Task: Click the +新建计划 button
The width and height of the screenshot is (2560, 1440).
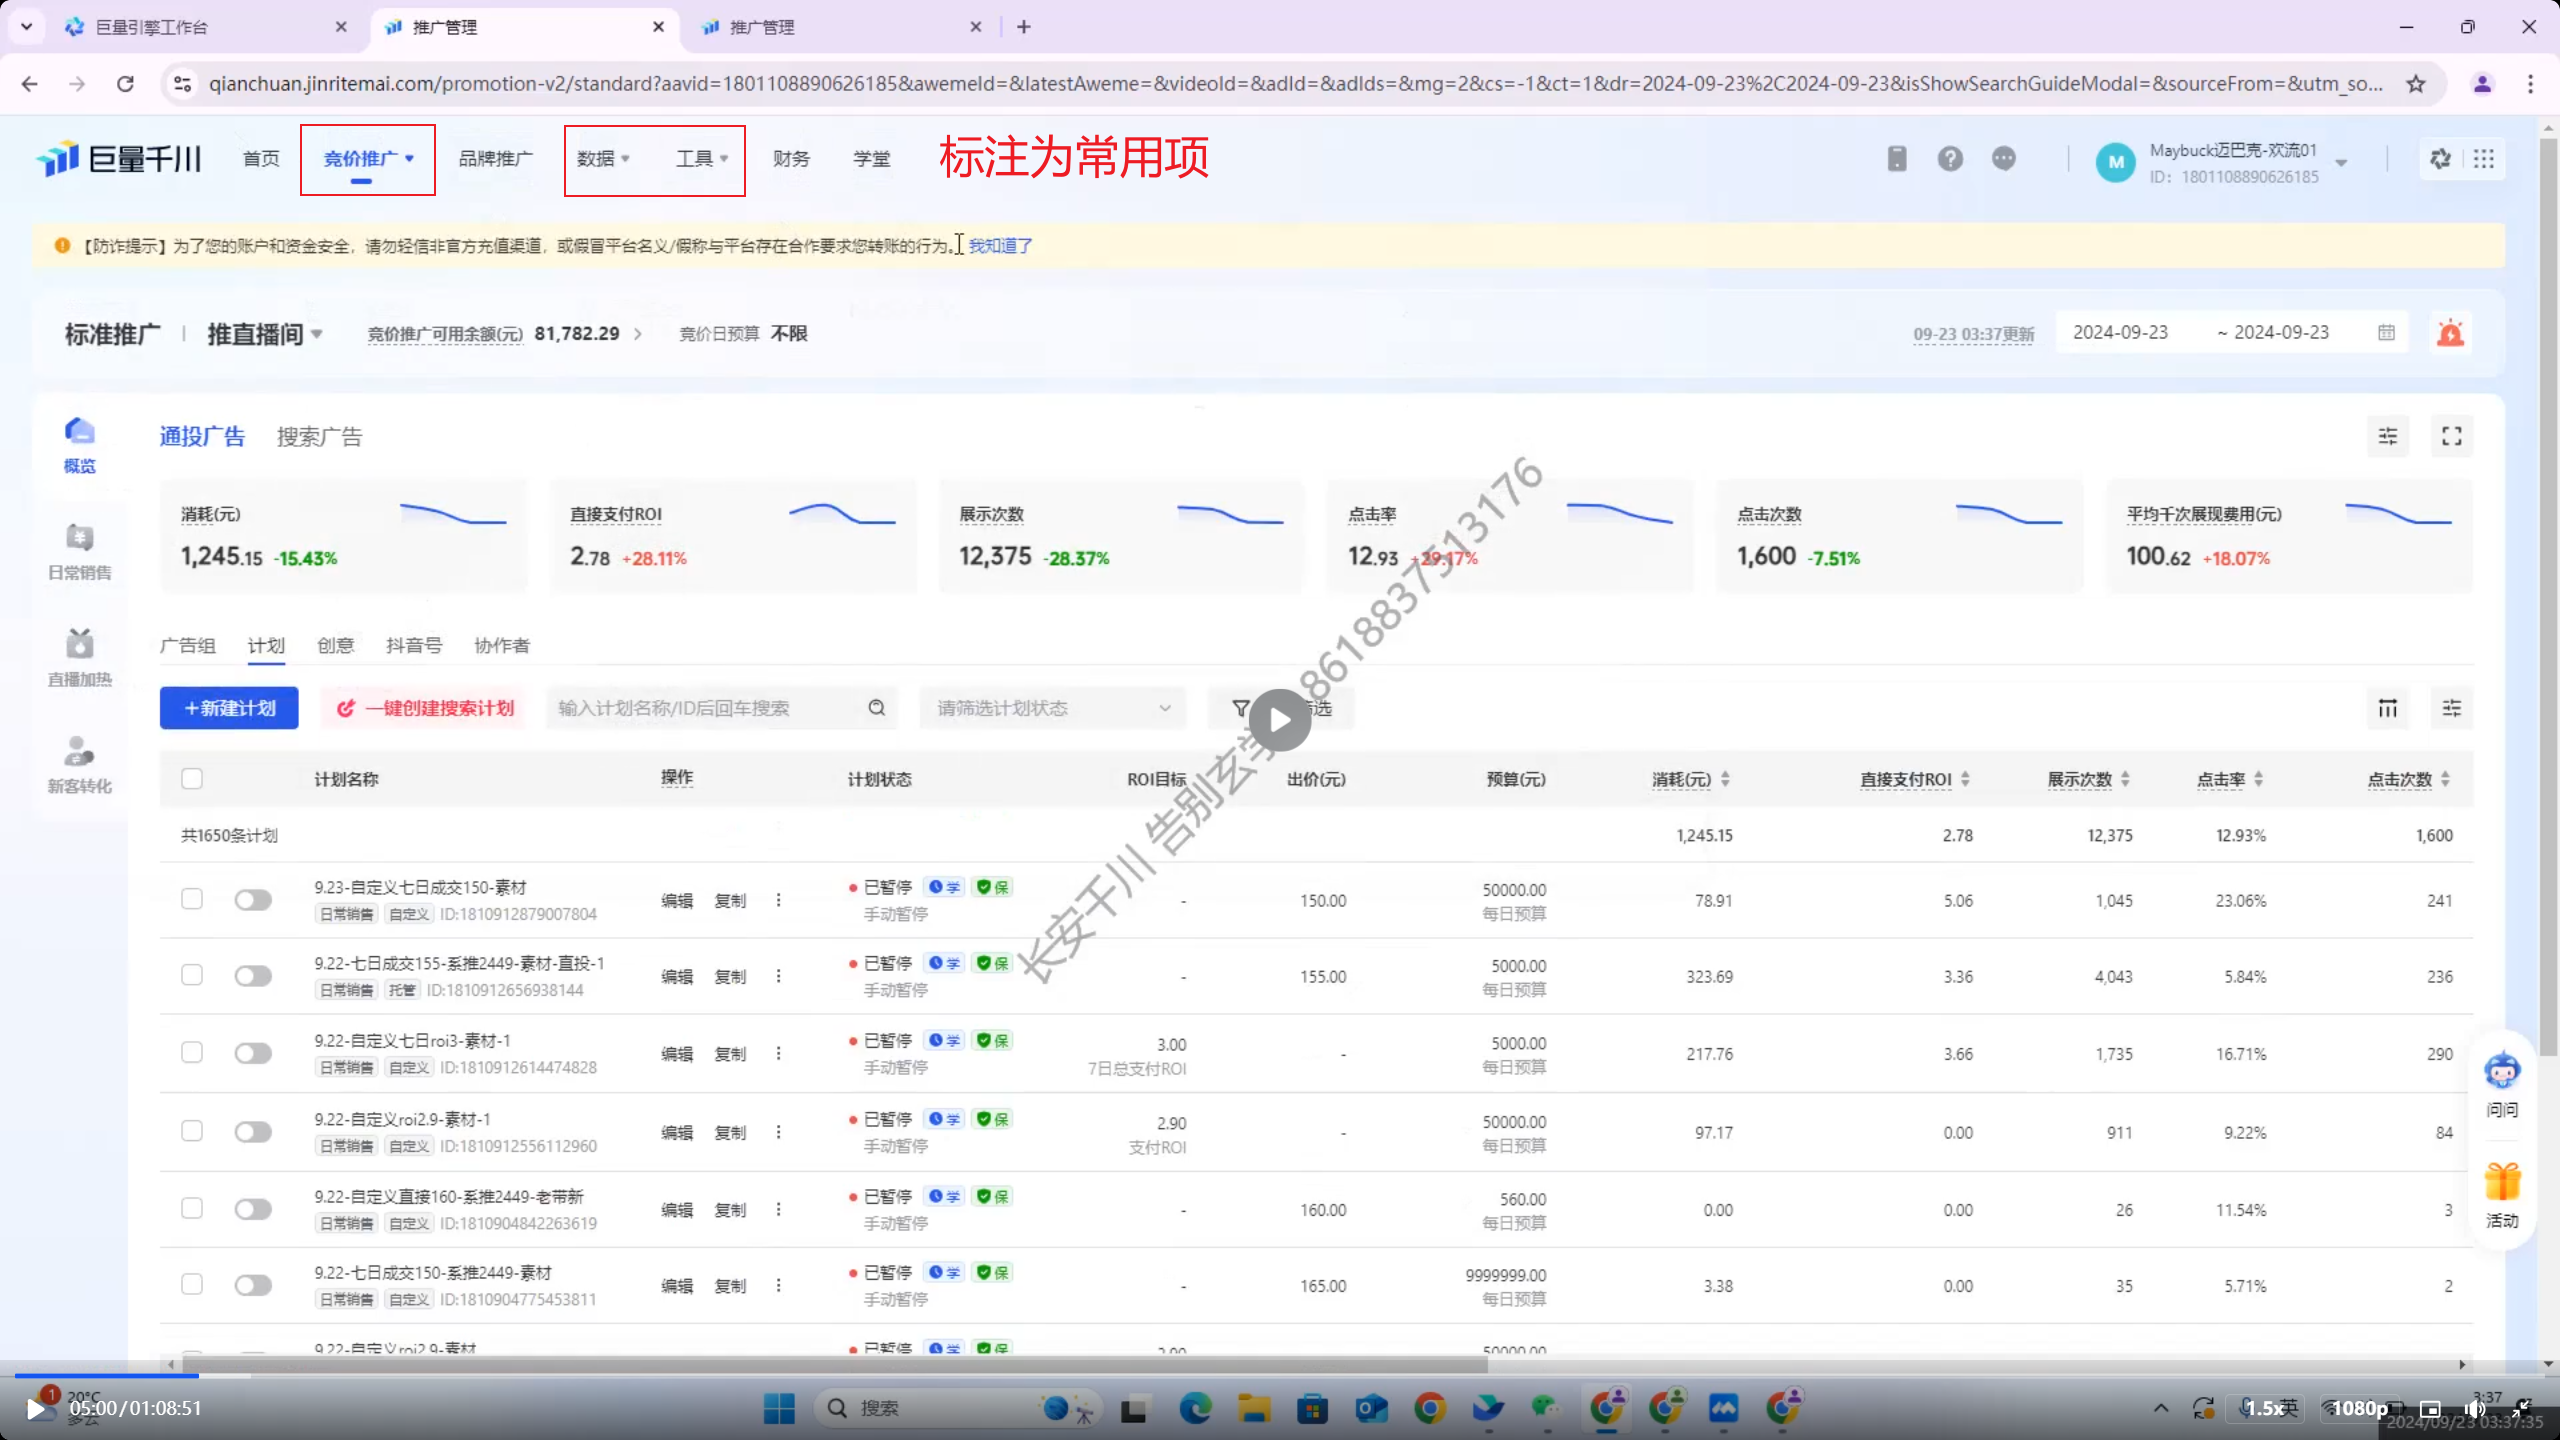Action: pos(229,708)
